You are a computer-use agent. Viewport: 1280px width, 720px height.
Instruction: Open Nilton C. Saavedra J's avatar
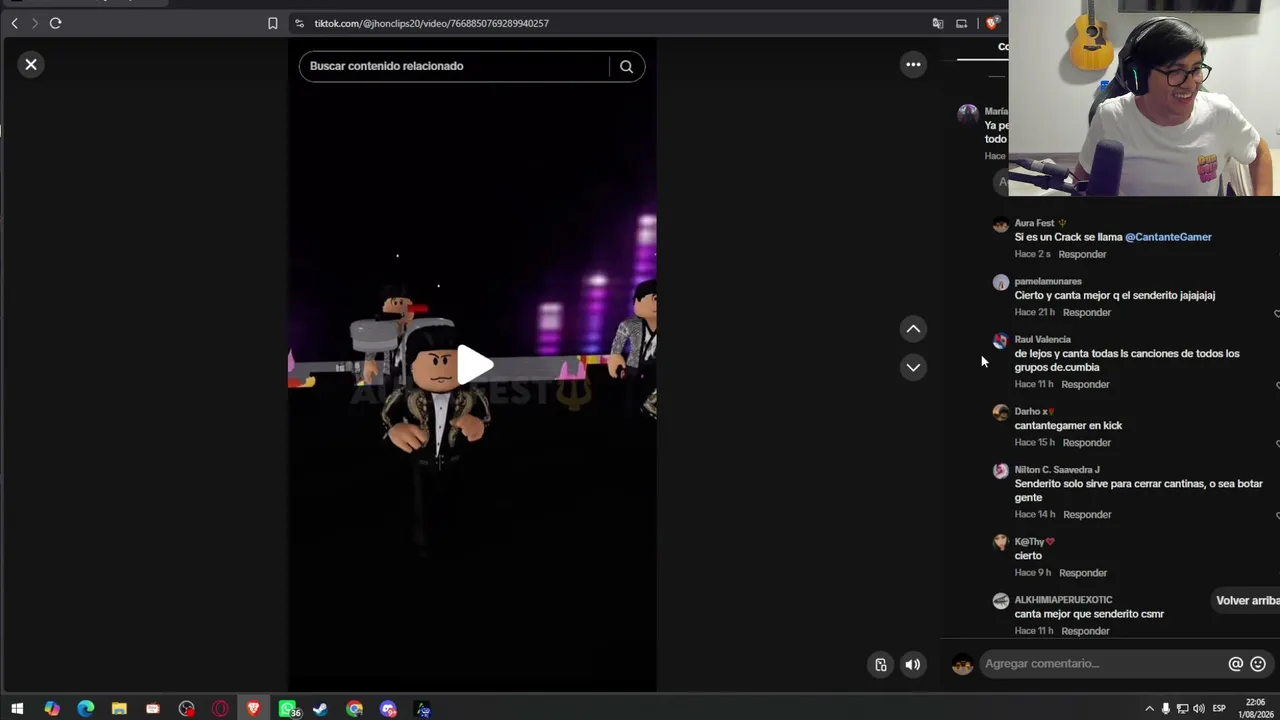click(x=1000, y=471)
